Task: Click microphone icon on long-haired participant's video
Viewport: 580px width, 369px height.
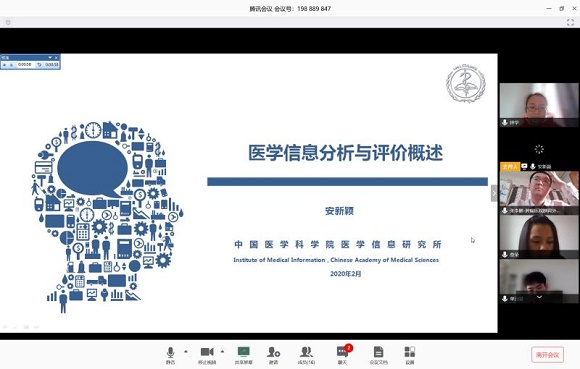Action: pos(505,254)
